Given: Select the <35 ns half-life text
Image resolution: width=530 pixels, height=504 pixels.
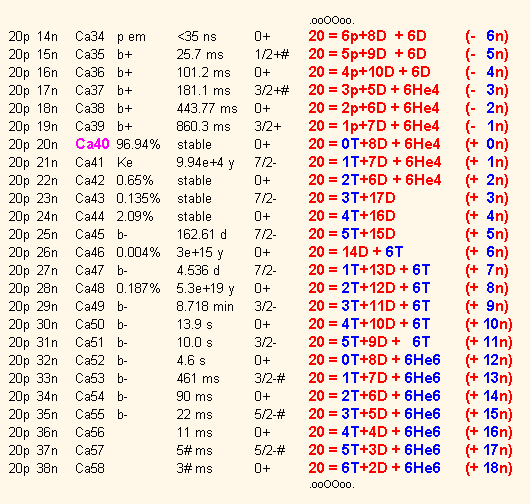Looking at the screenshot, I should [197, 37].
